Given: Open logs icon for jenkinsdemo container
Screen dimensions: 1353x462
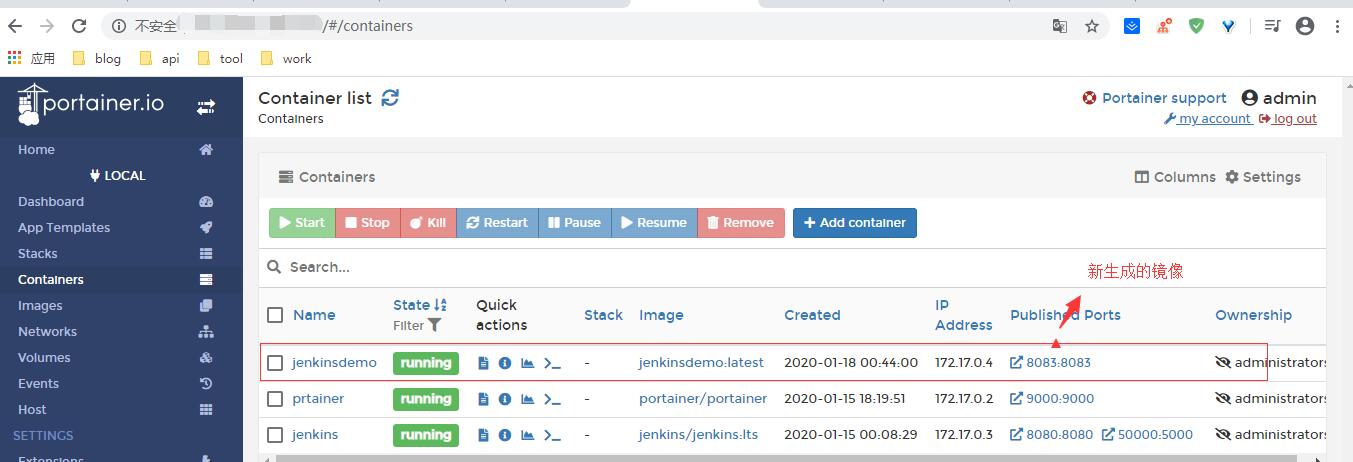Looking at the screenshot, I should pyautogui.click(x=484, y=363).
